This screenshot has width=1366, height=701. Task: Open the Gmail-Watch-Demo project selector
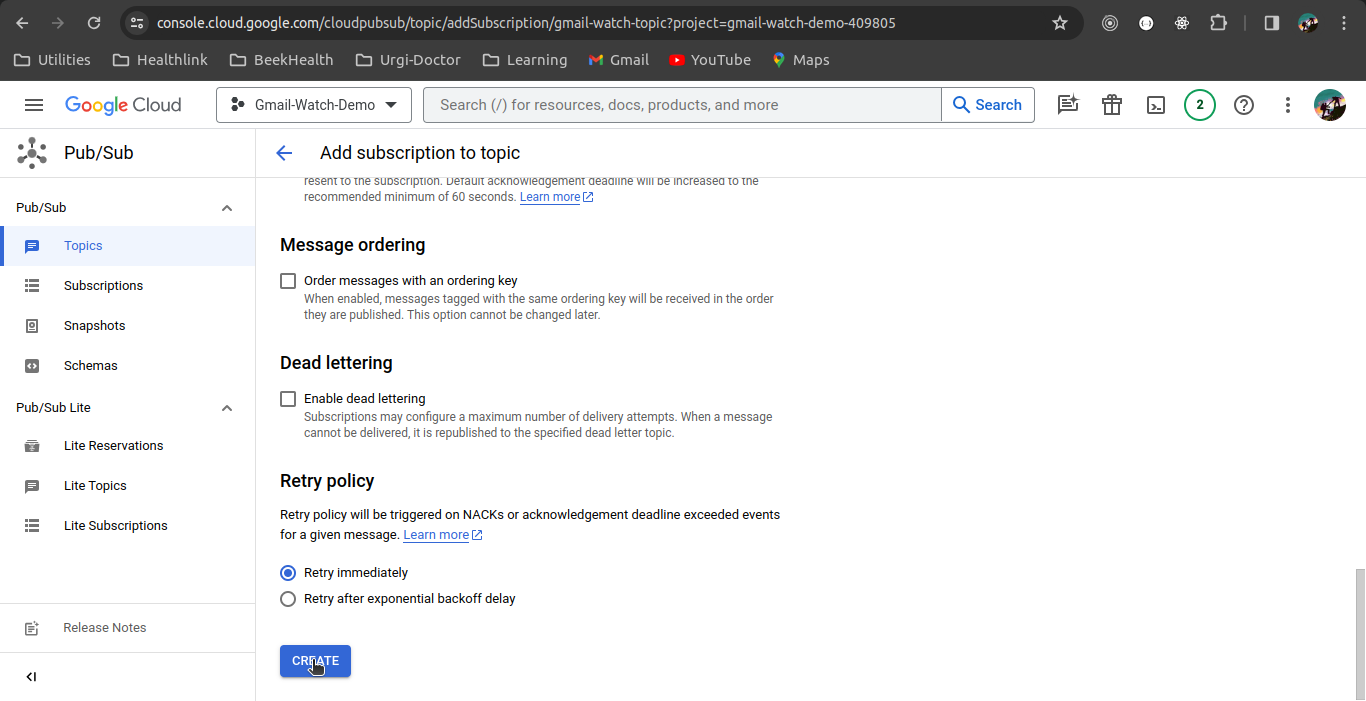[x=313, y=104]
